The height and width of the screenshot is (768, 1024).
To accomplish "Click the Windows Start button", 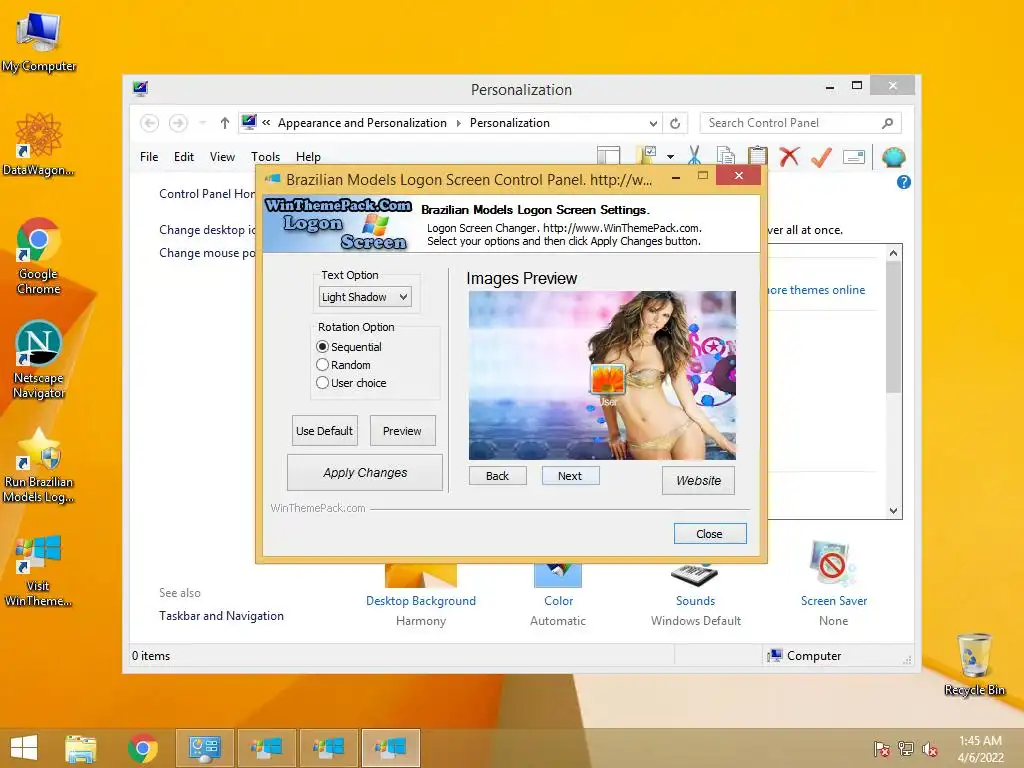I will (x=24, y=748).
